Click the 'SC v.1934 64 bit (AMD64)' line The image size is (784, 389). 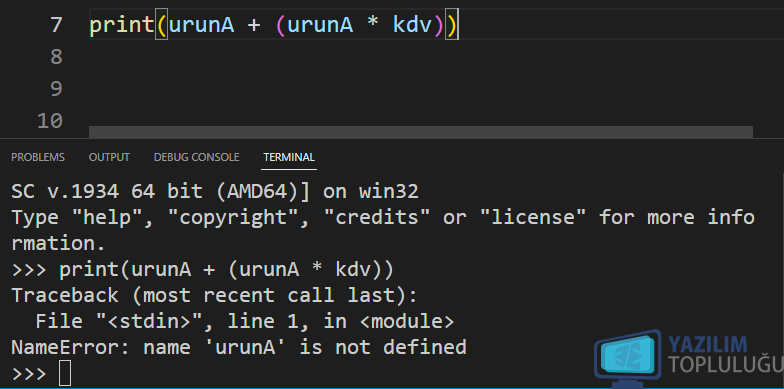click(x=214, y=192)
